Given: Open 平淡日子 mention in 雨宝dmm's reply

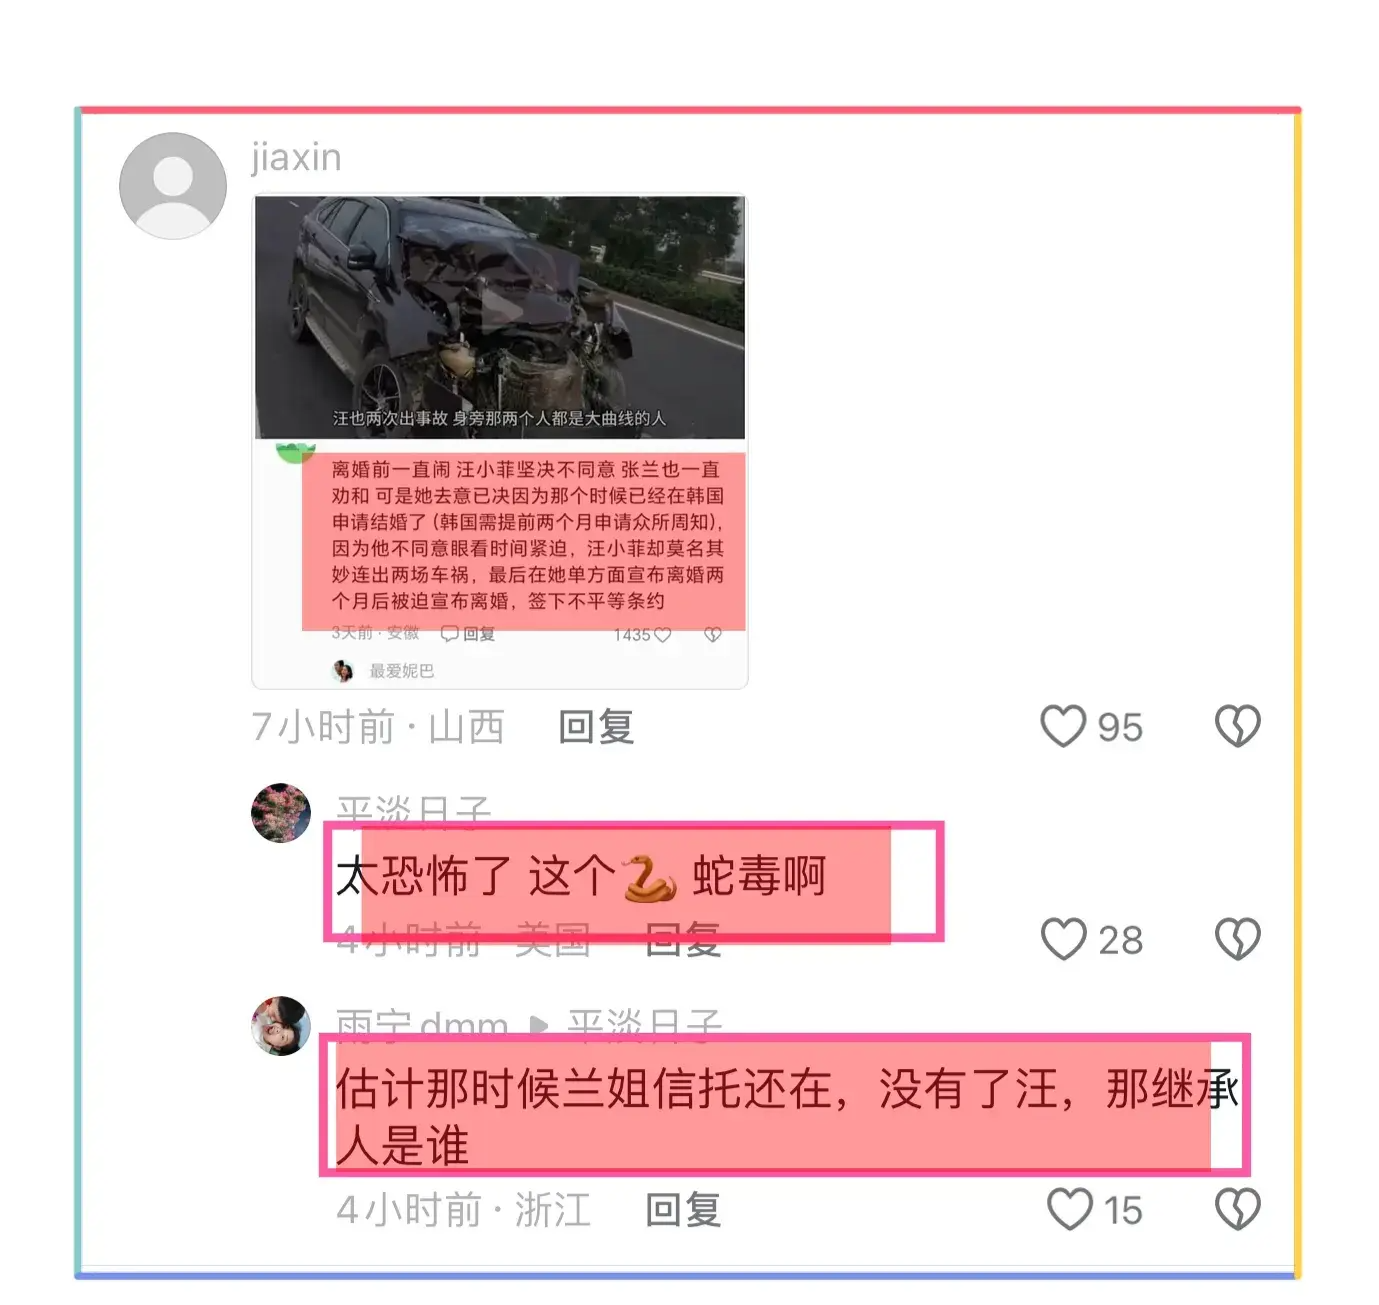Looking at the screenshot, I should [645, 1024].
